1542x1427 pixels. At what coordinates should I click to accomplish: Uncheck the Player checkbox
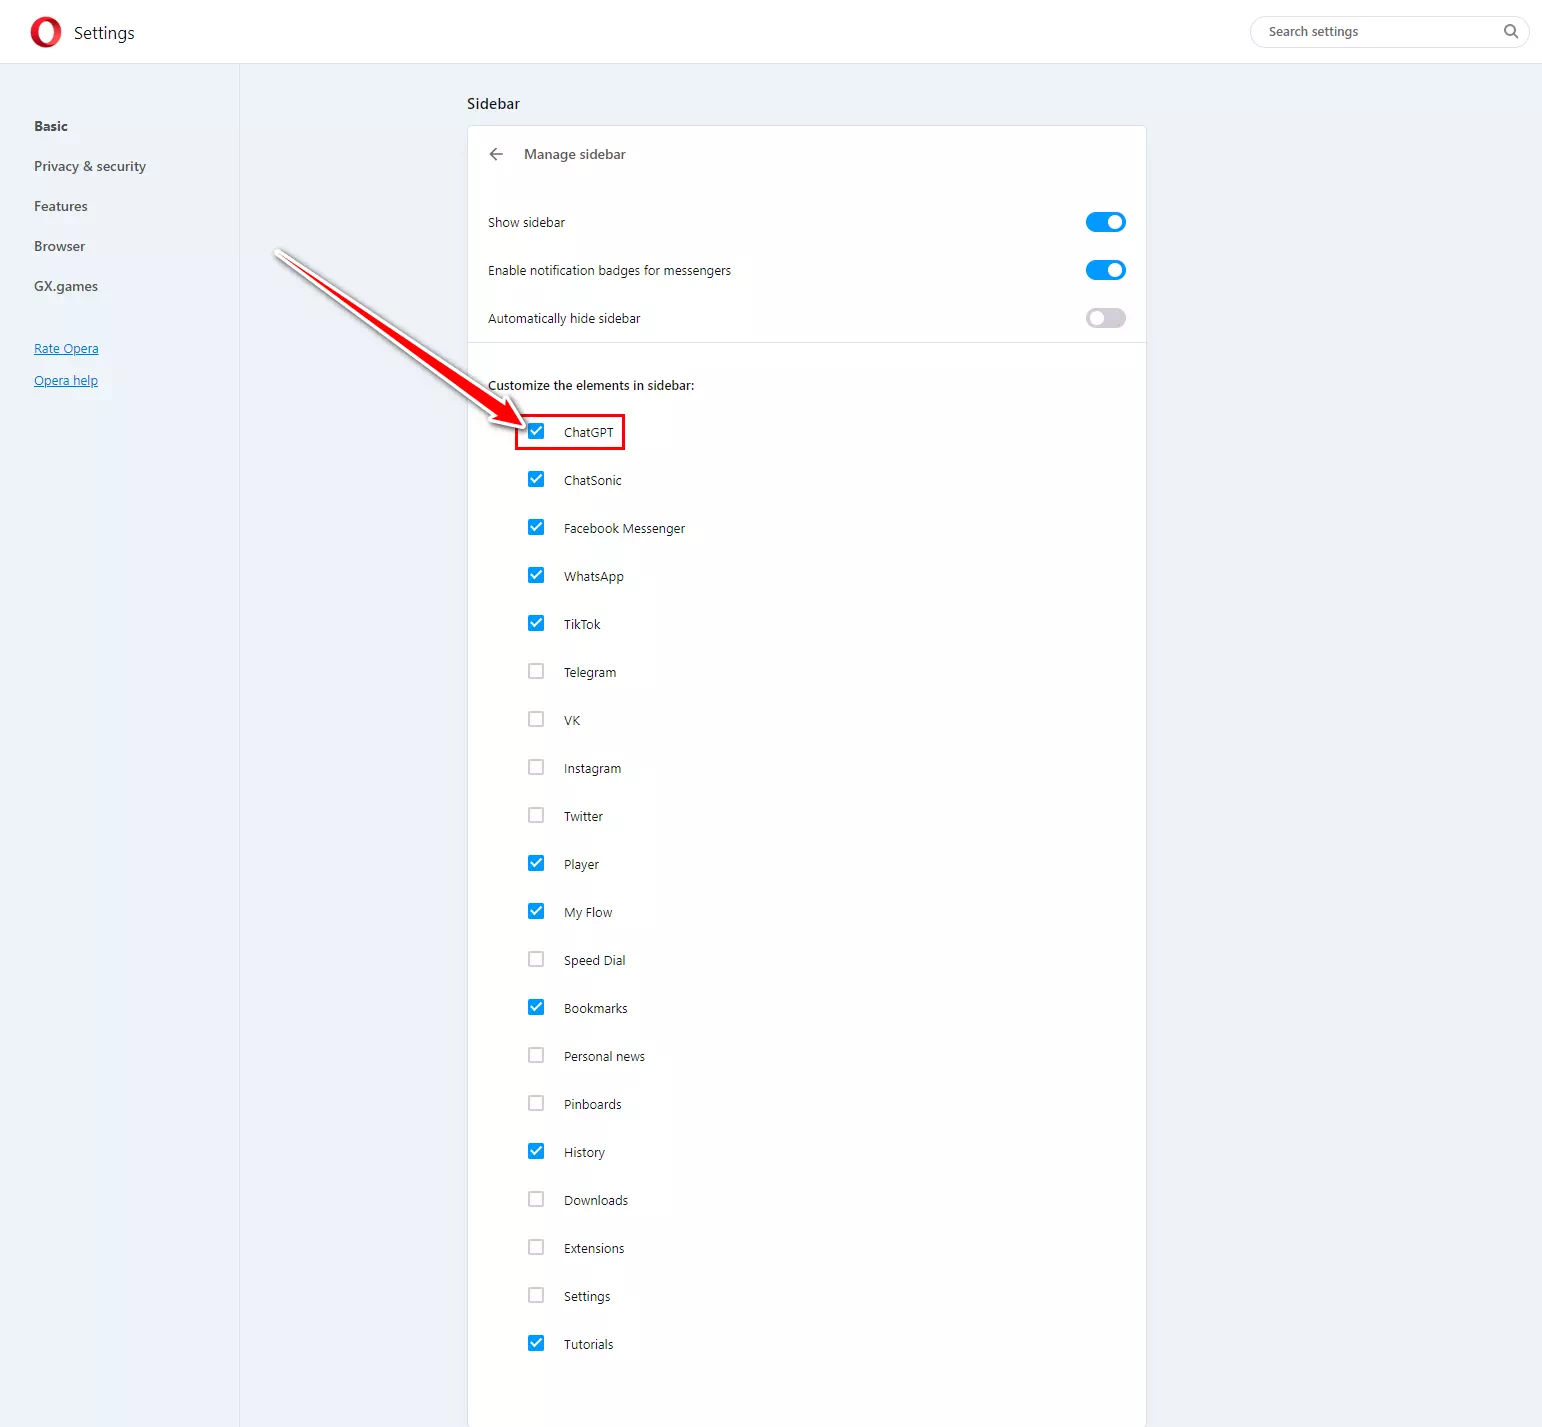pyautogui.click(x=536, y=863)
